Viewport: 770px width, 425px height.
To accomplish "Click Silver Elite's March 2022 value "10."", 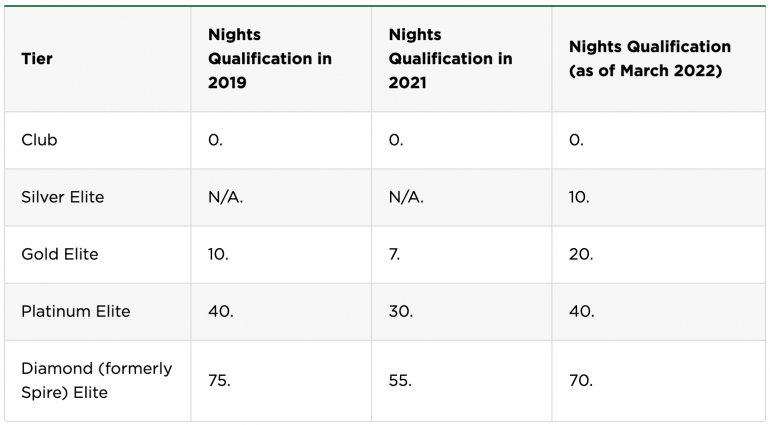I will click(x=579, y=197).
